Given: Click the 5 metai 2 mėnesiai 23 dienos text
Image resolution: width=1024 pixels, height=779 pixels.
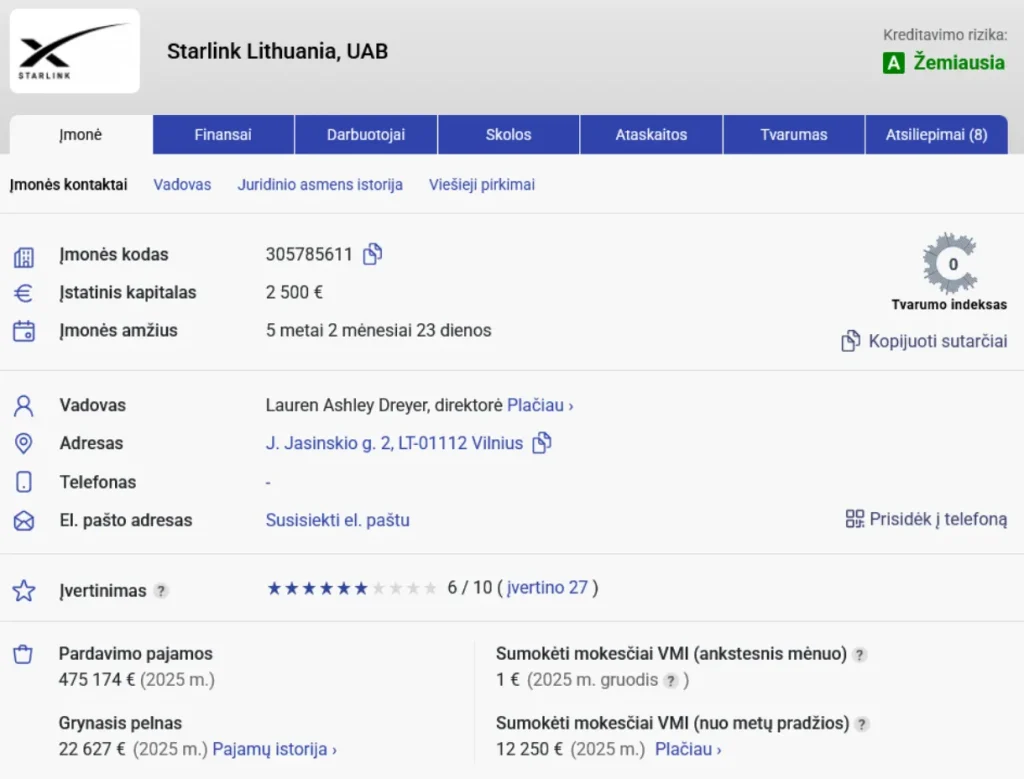Looking at the screenshot, I should pos(379,330).
